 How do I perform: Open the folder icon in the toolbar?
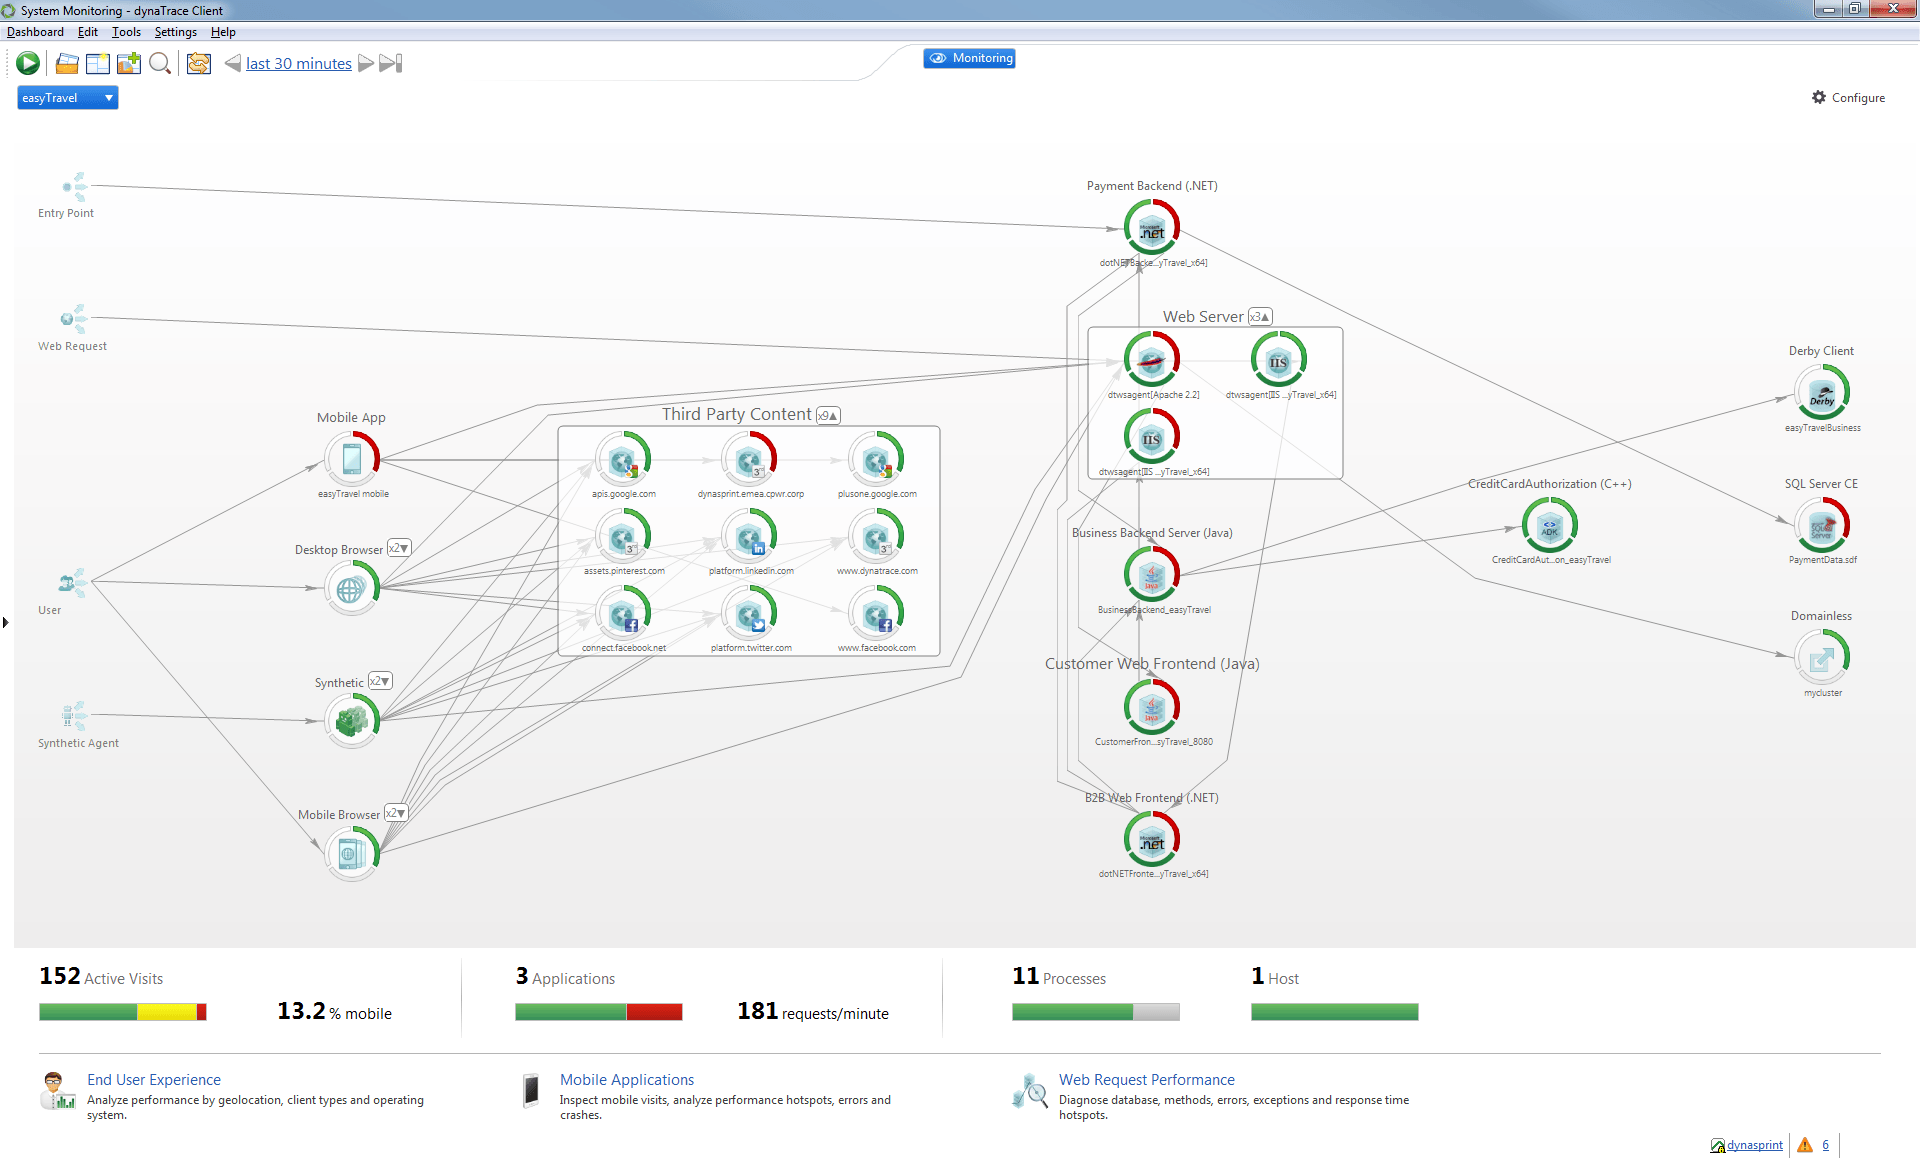pyautogui.click(x=67, y=63)
